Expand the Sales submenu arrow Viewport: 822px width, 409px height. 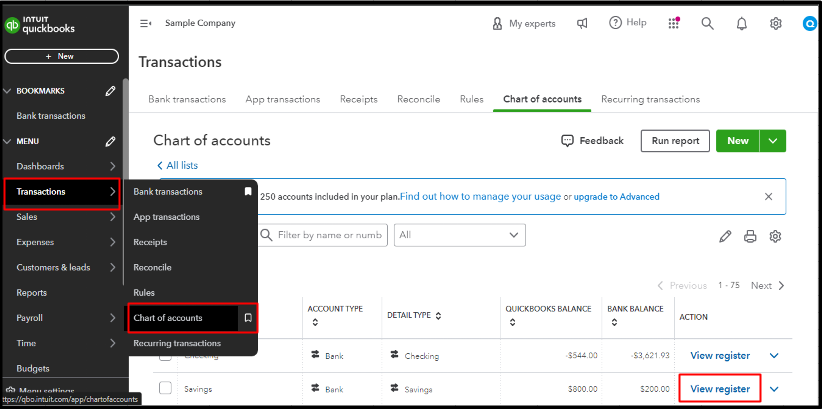[x=113, y=217]
